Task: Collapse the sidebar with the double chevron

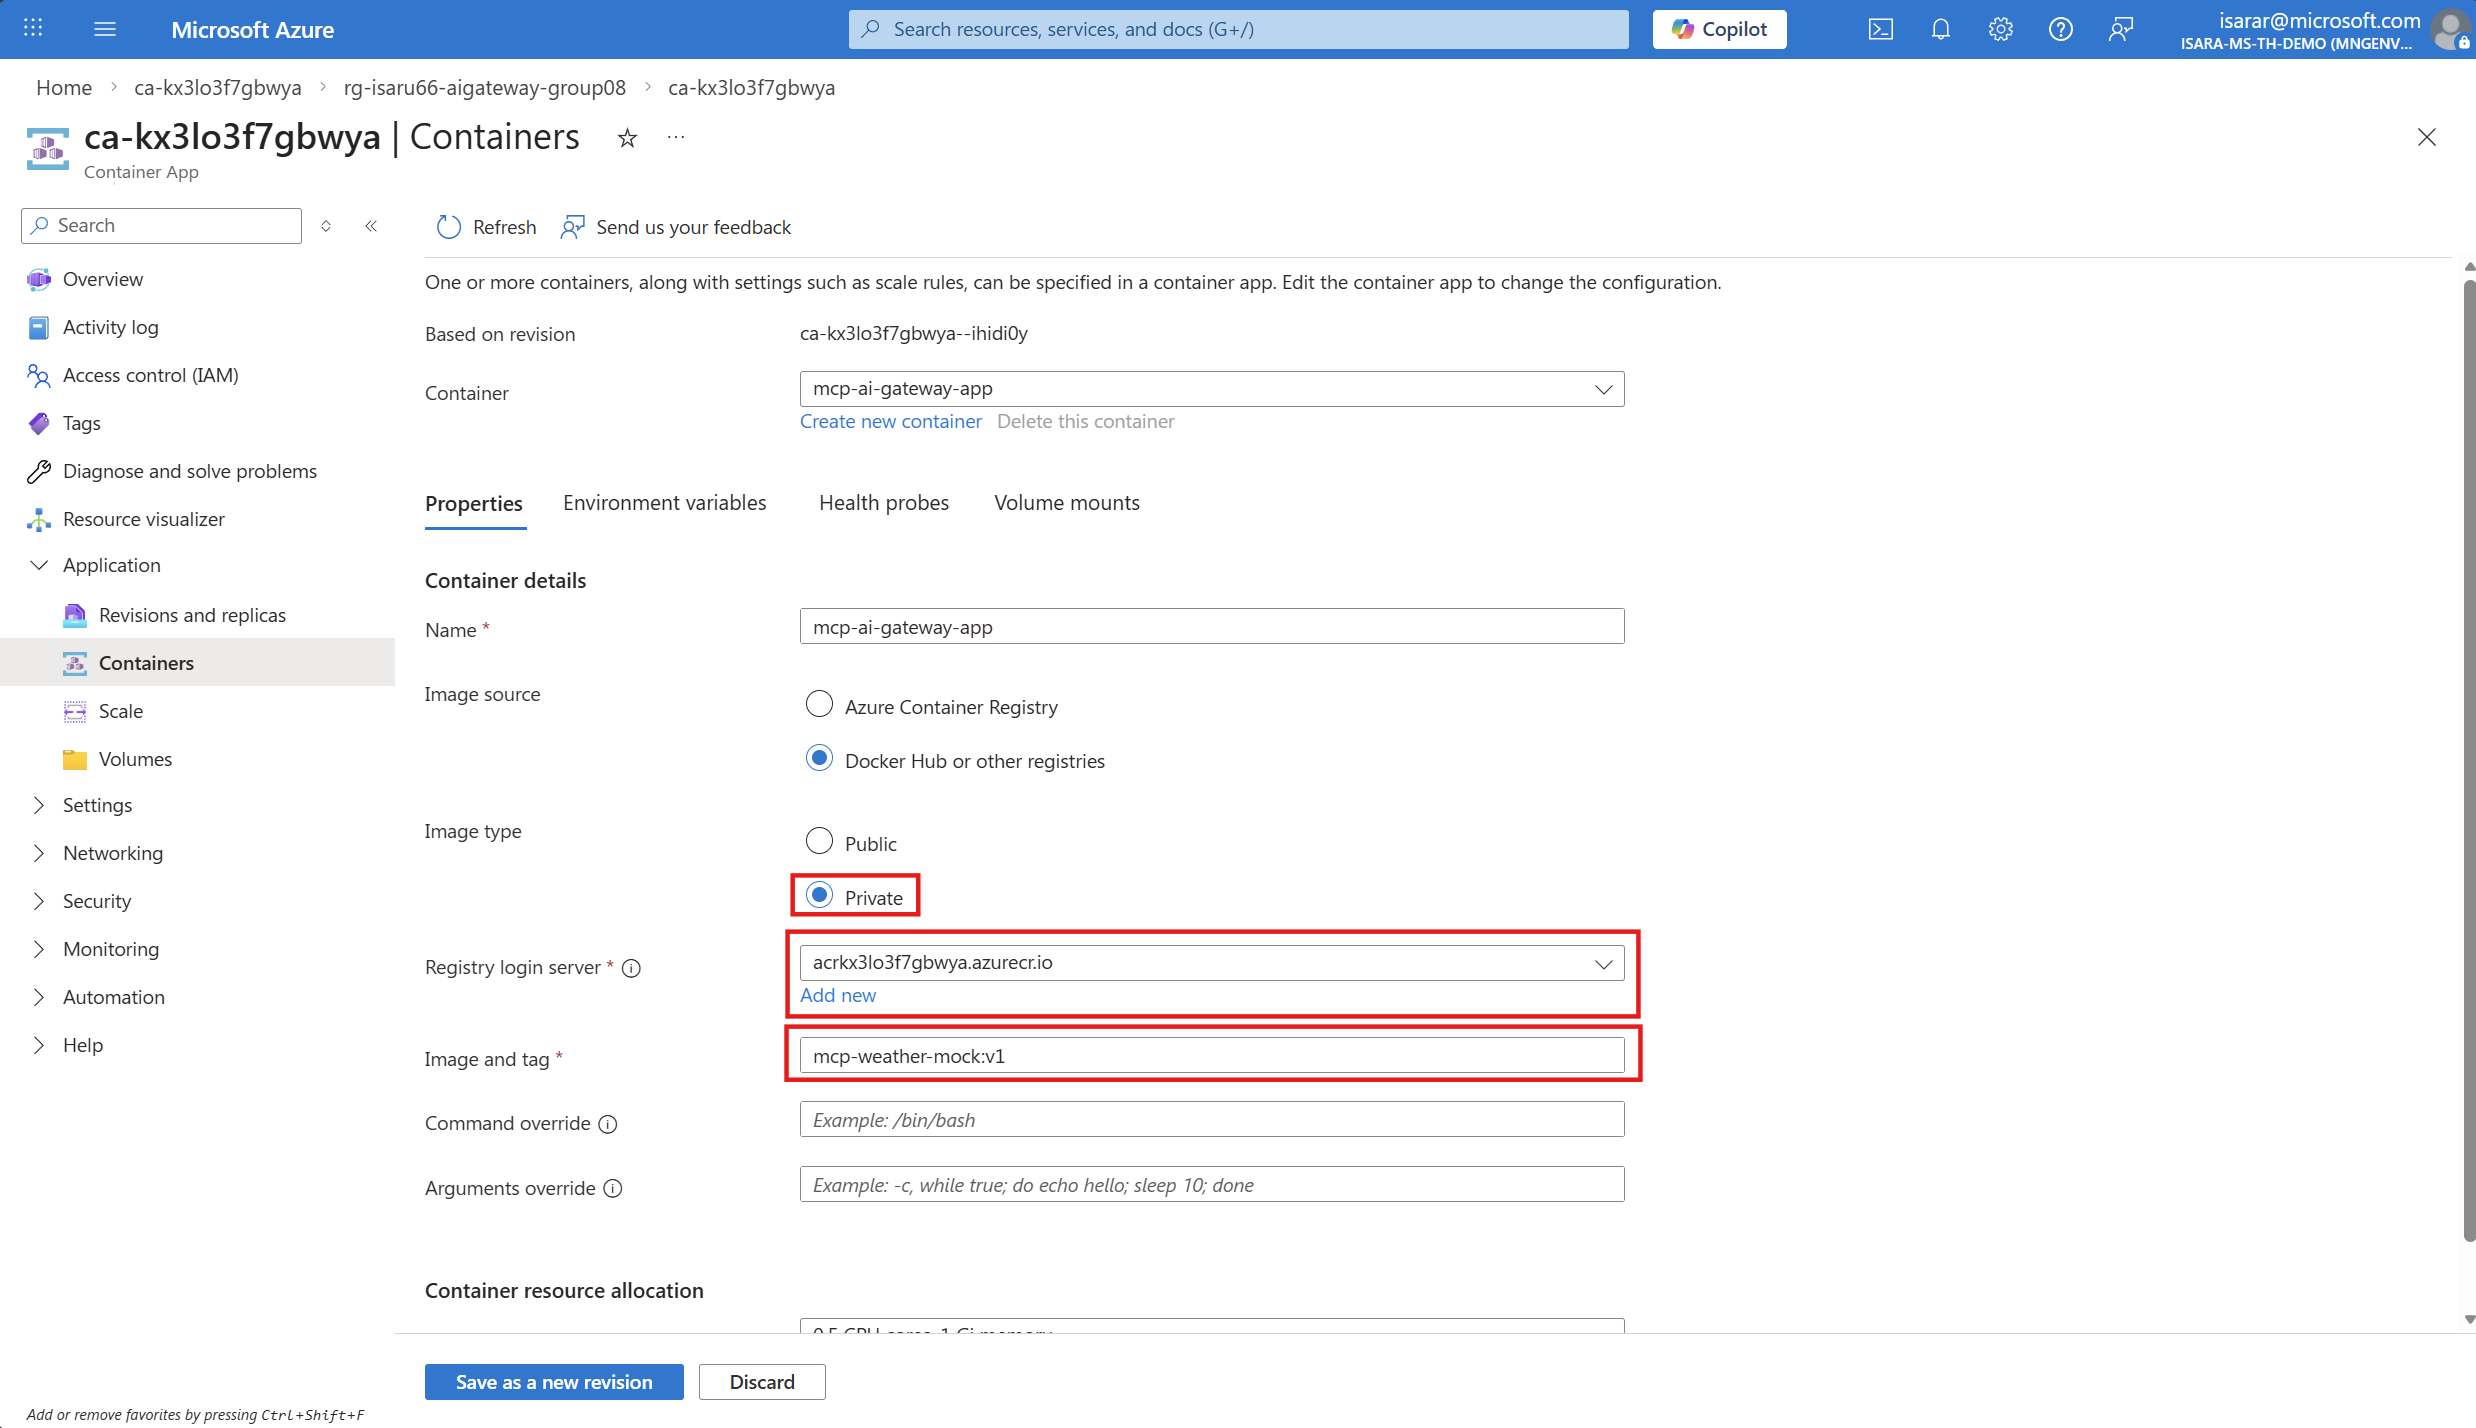Action: (371, 226)
